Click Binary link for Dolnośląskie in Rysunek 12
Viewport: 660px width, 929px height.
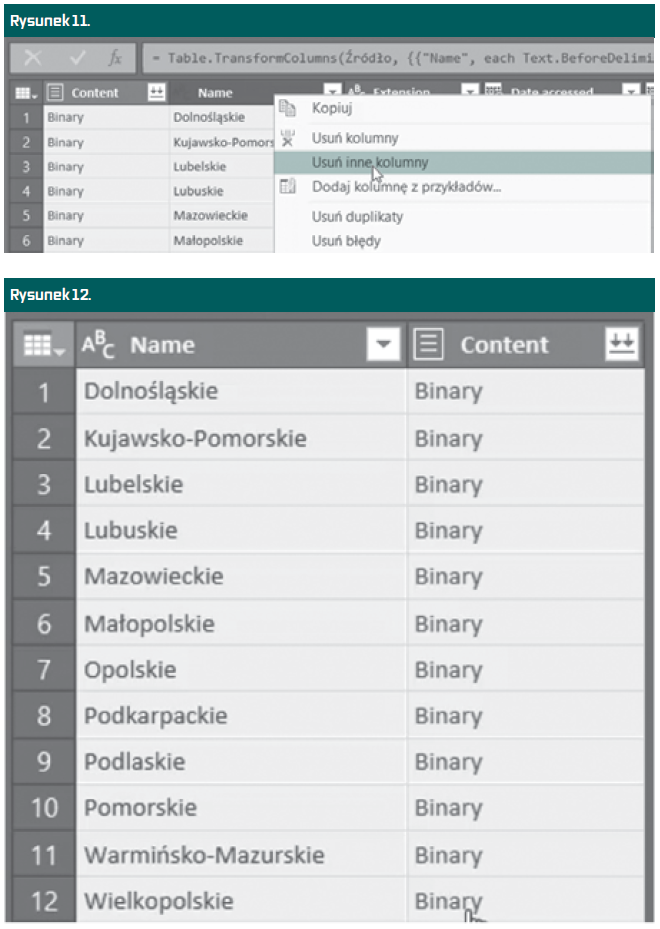coord(448,392)
